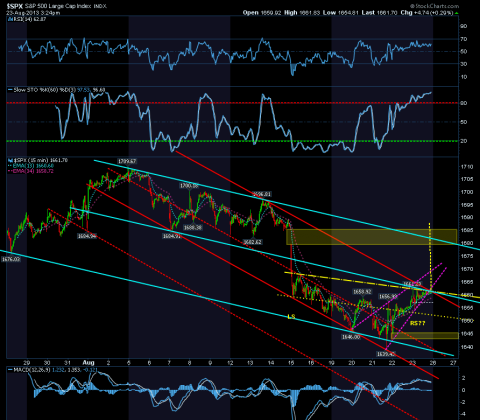Click the 1646.00 low price label
The height and width of the screenshot is (420, 480).
[351, 337]
